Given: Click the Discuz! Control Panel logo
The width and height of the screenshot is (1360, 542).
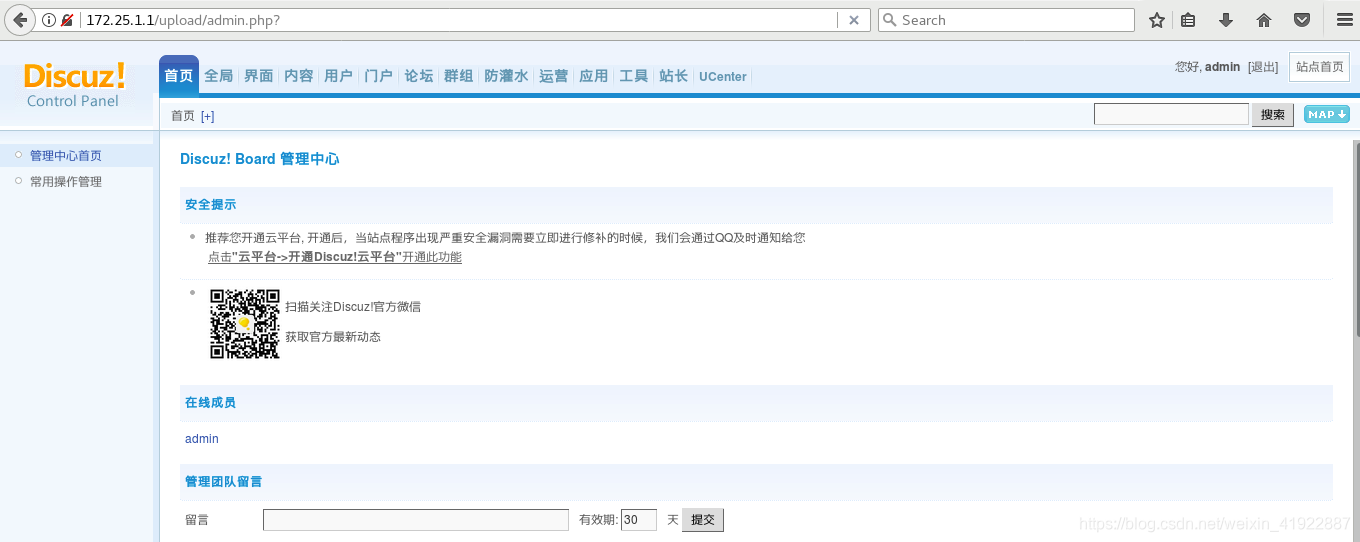Looking at the screenshot, I should 74,85.
